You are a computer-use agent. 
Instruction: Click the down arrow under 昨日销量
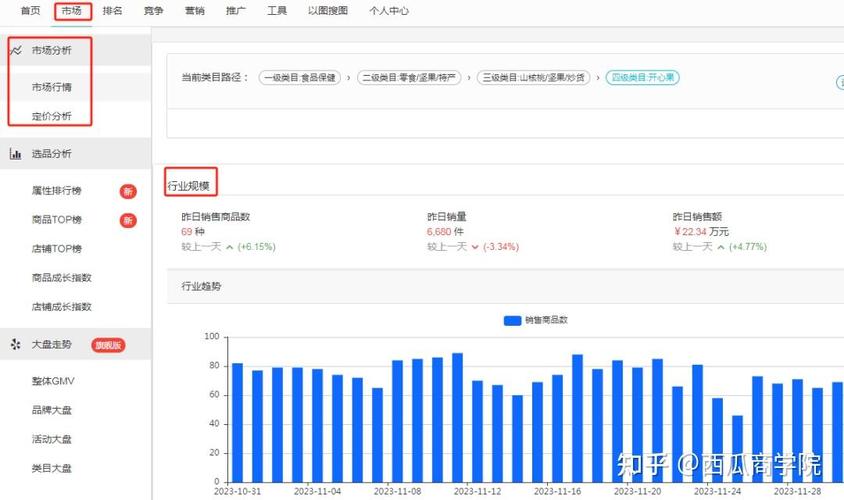(475, 247)
